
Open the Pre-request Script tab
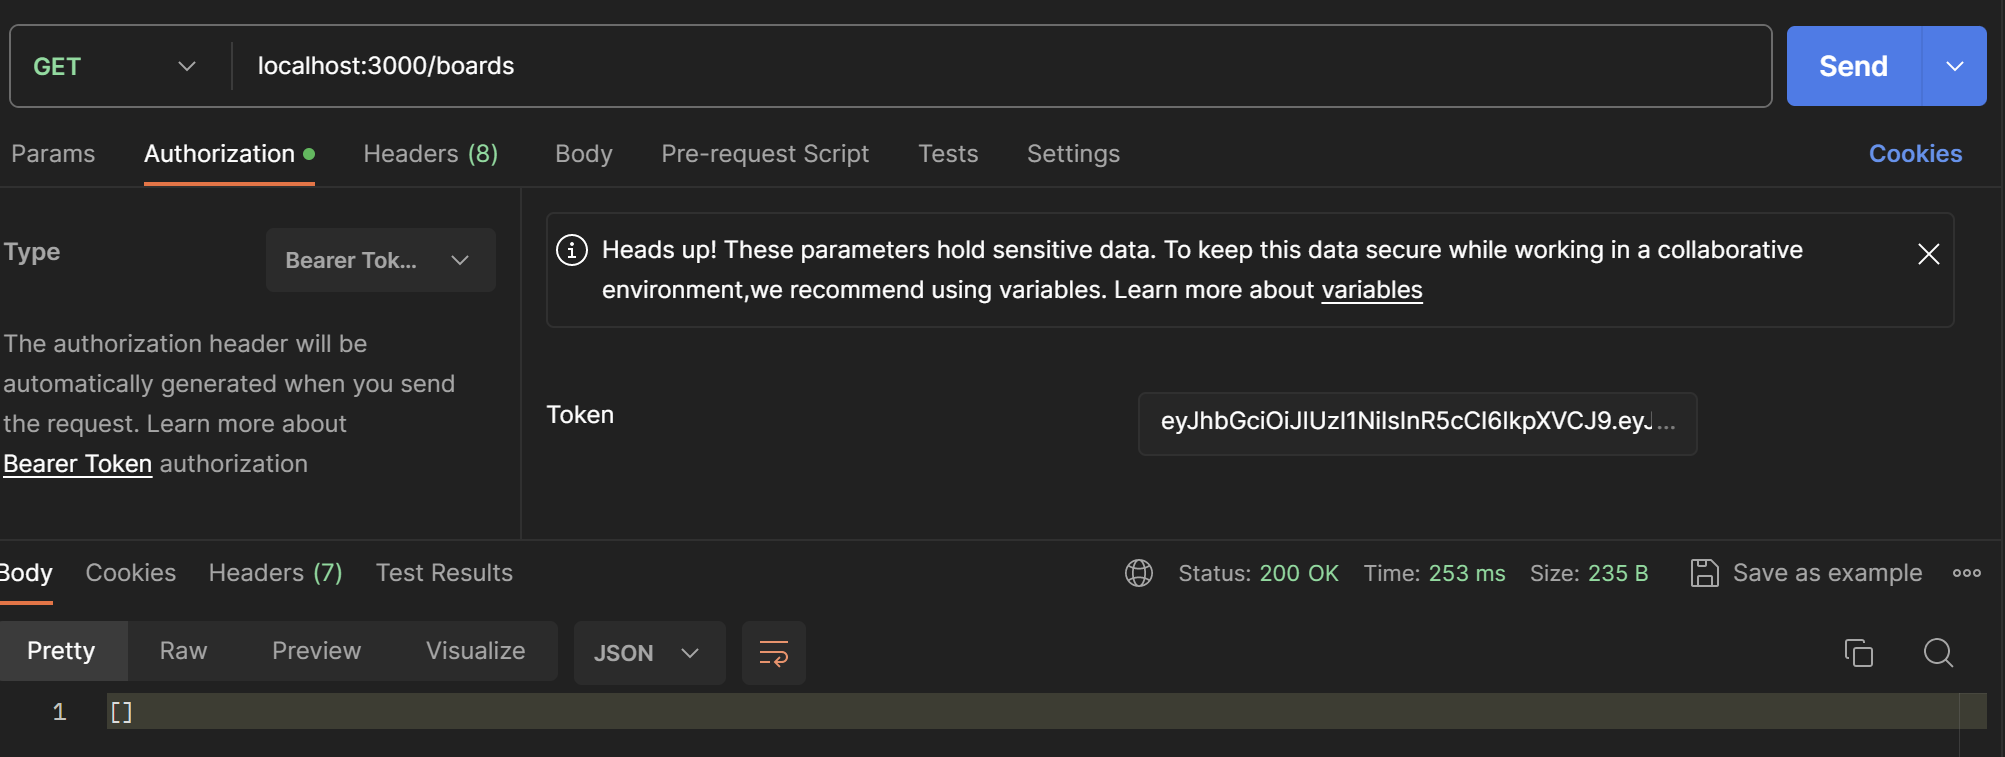point(765,154)
